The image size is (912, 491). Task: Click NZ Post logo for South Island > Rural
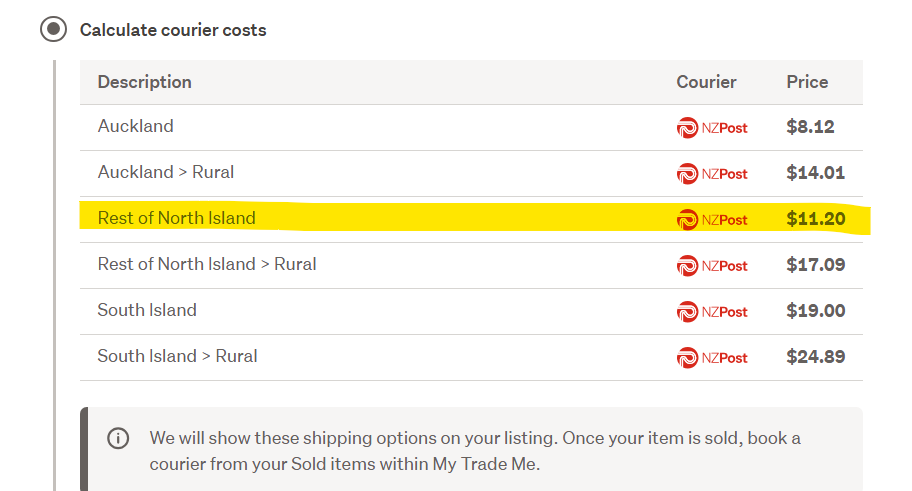[712, 358]
